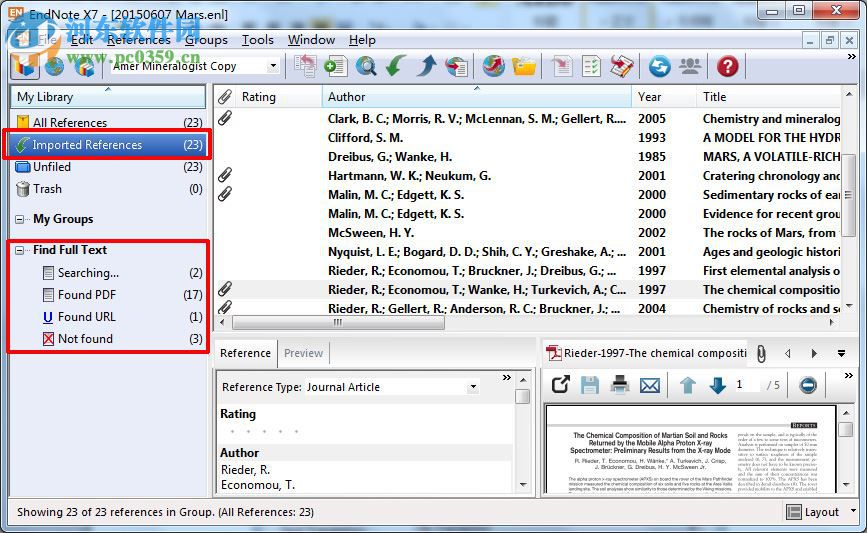The width and height of the screenshot is (867, 533).
Task: Open the Reference Type dropdown
Action: coord(473,387)
